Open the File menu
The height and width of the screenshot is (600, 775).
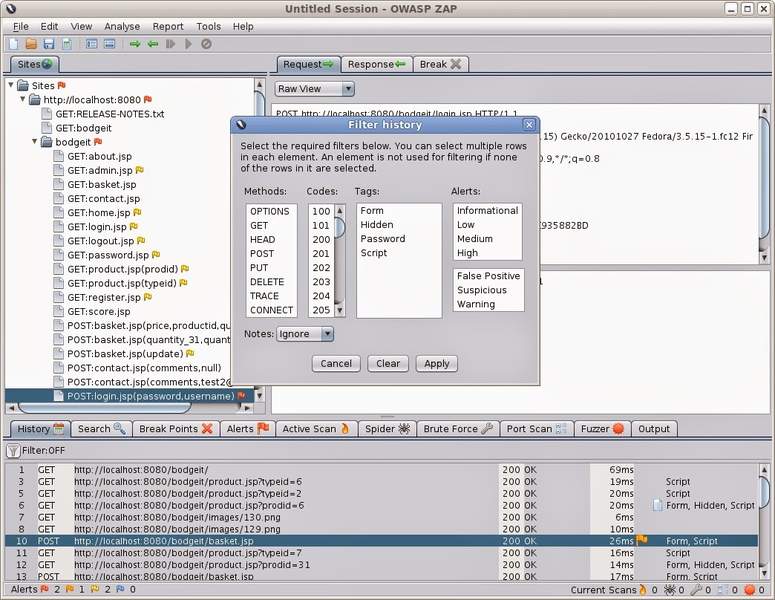pyautogui.click(x=21, y=26)
